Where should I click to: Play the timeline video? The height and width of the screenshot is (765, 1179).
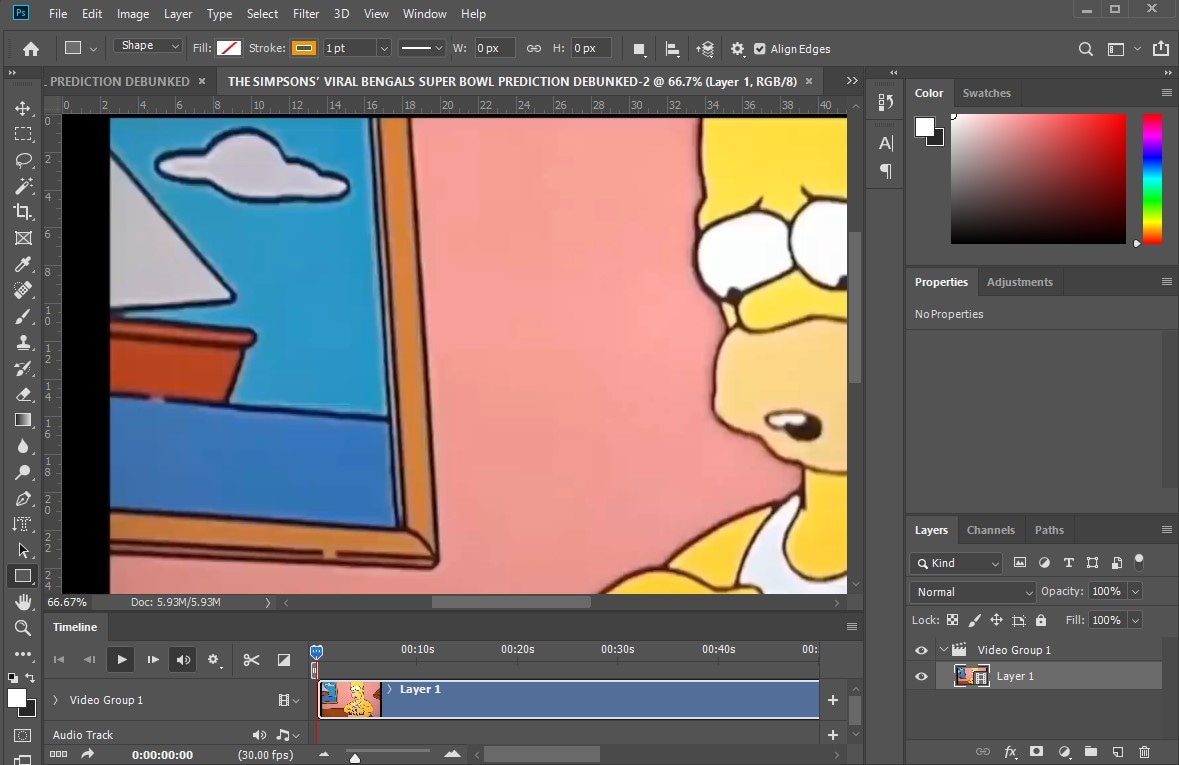121,660
